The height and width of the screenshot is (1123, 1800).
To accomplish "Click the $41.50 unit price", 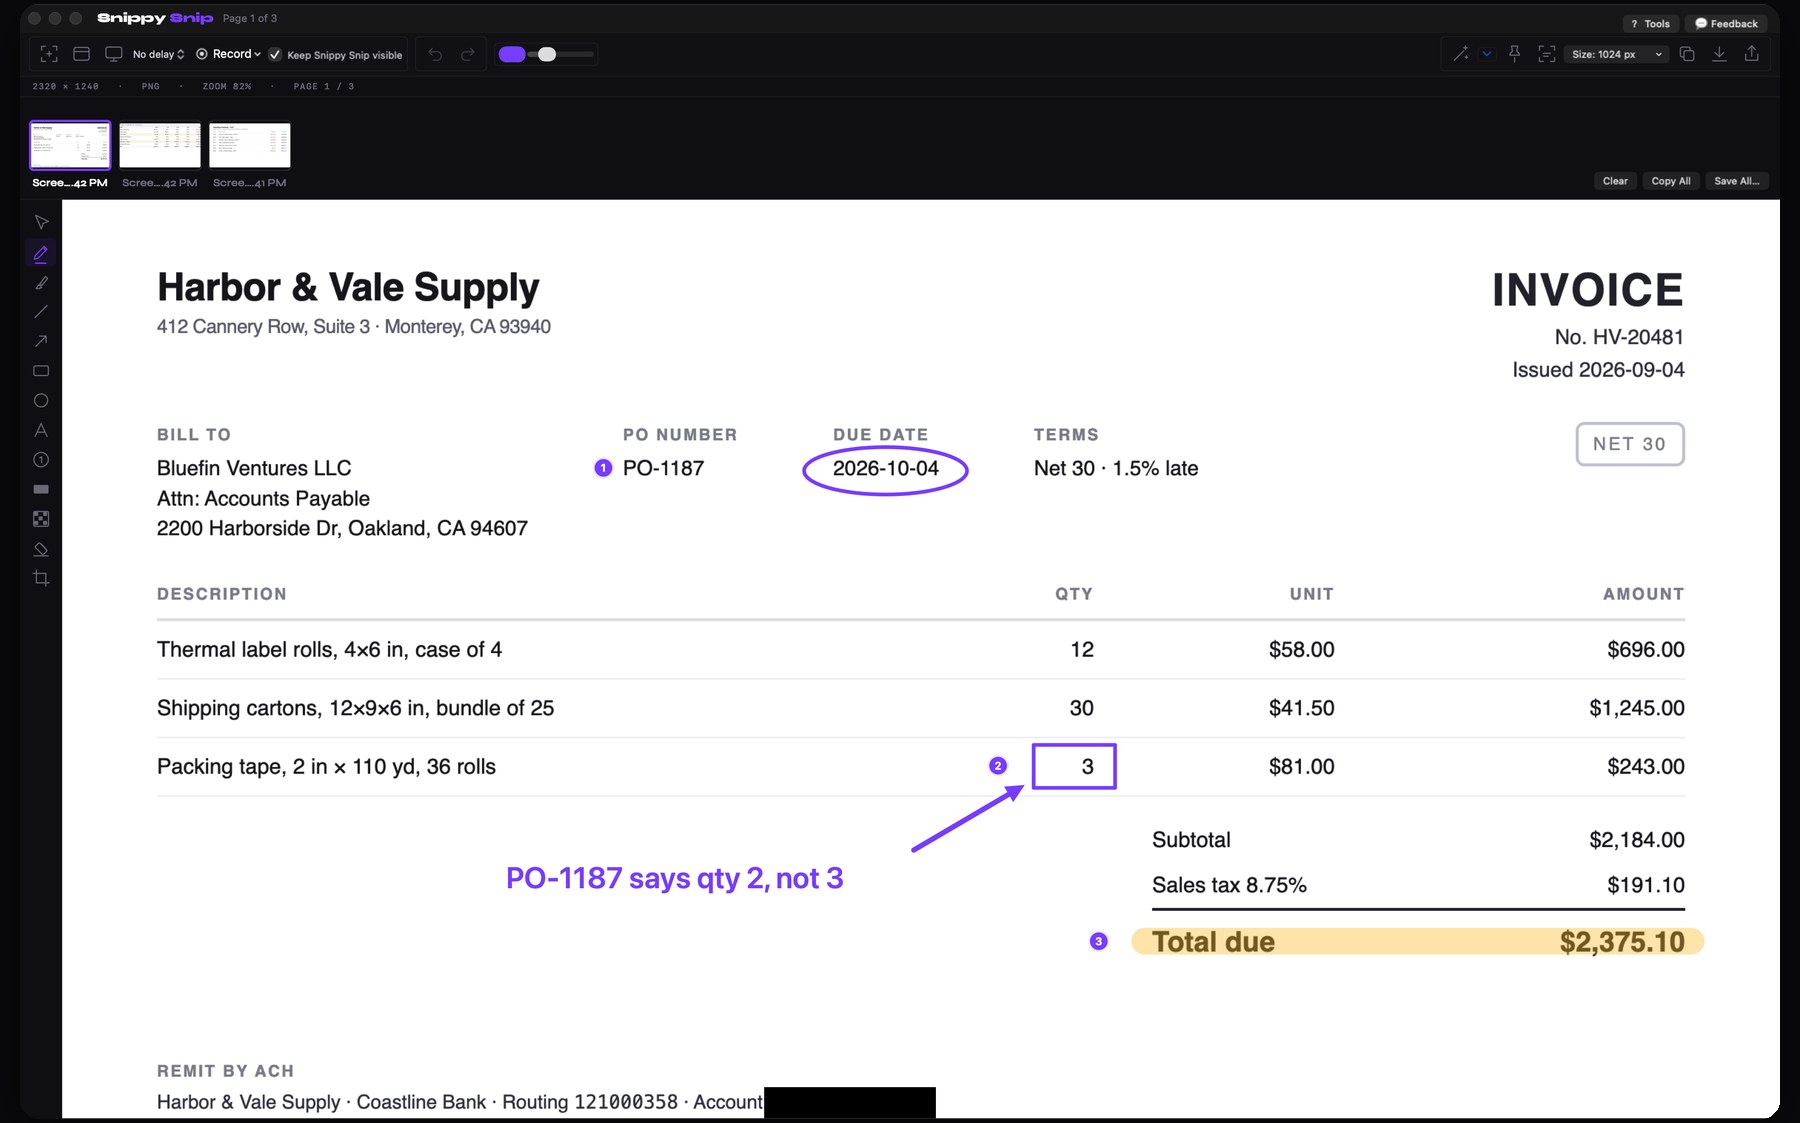I will tap(1301, 708).
